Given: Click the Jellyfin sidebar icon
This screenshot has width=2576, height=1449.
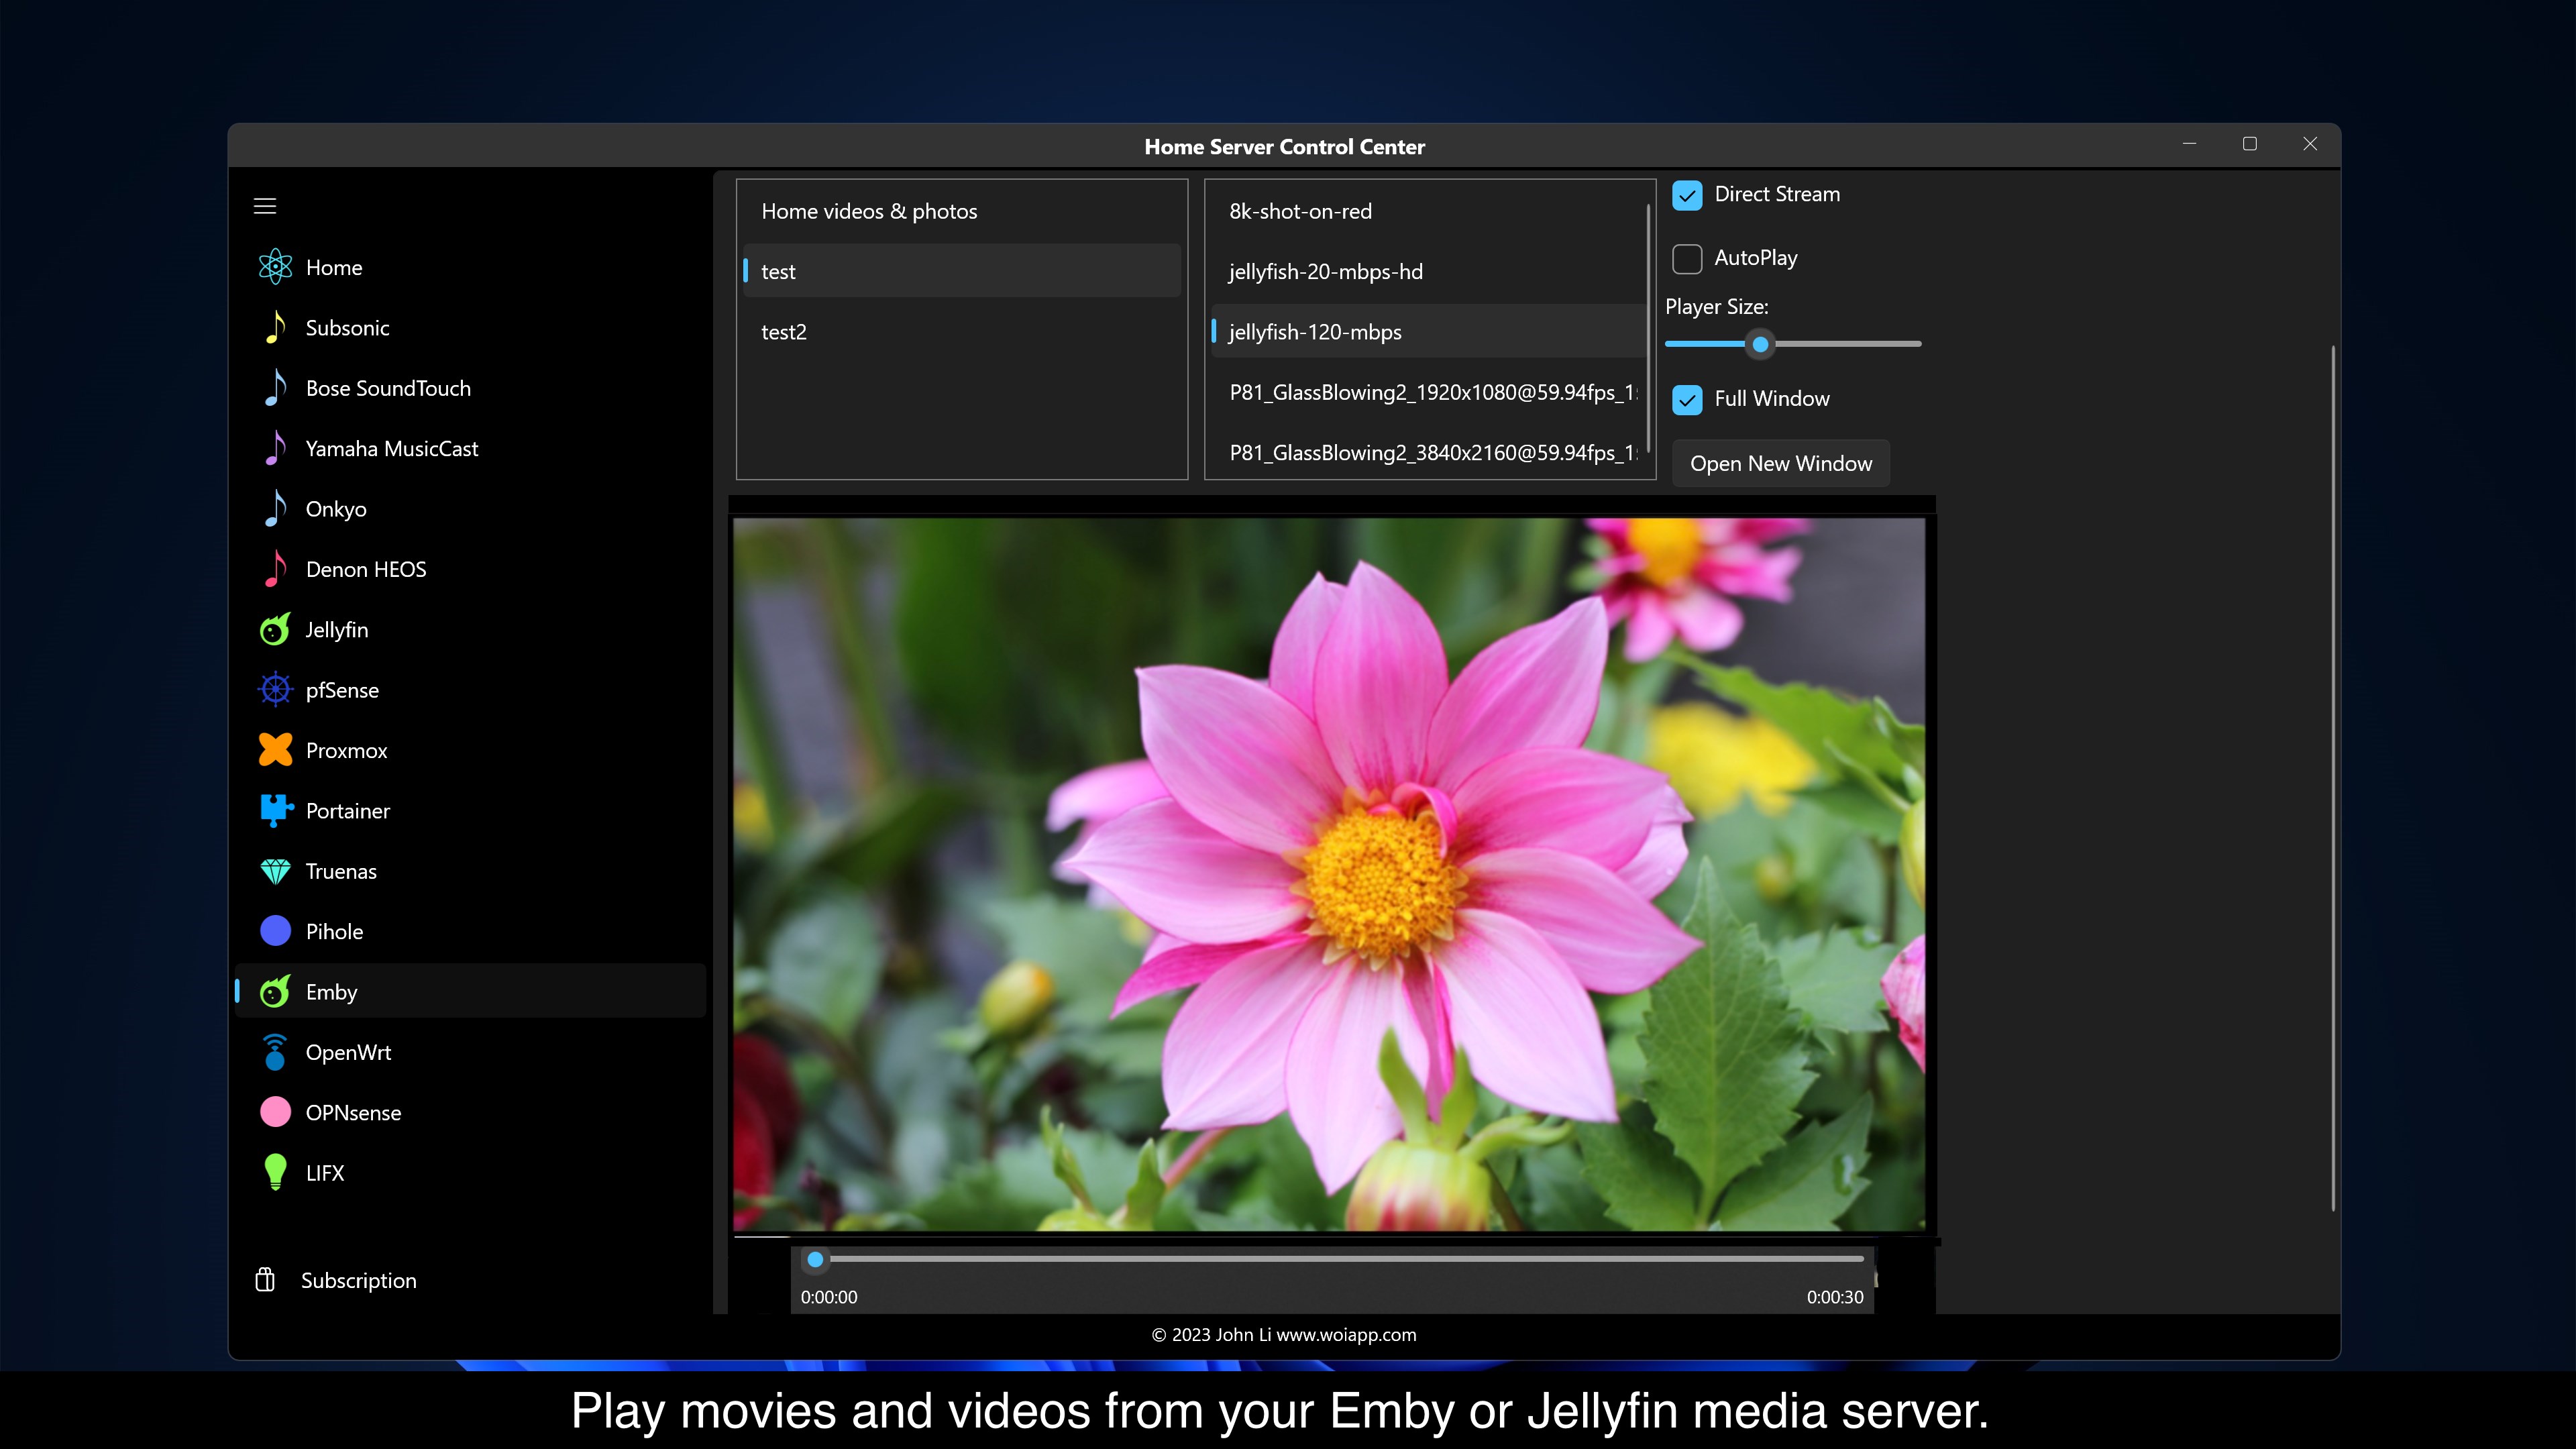Looking at the screenshot, I should 275,630.
